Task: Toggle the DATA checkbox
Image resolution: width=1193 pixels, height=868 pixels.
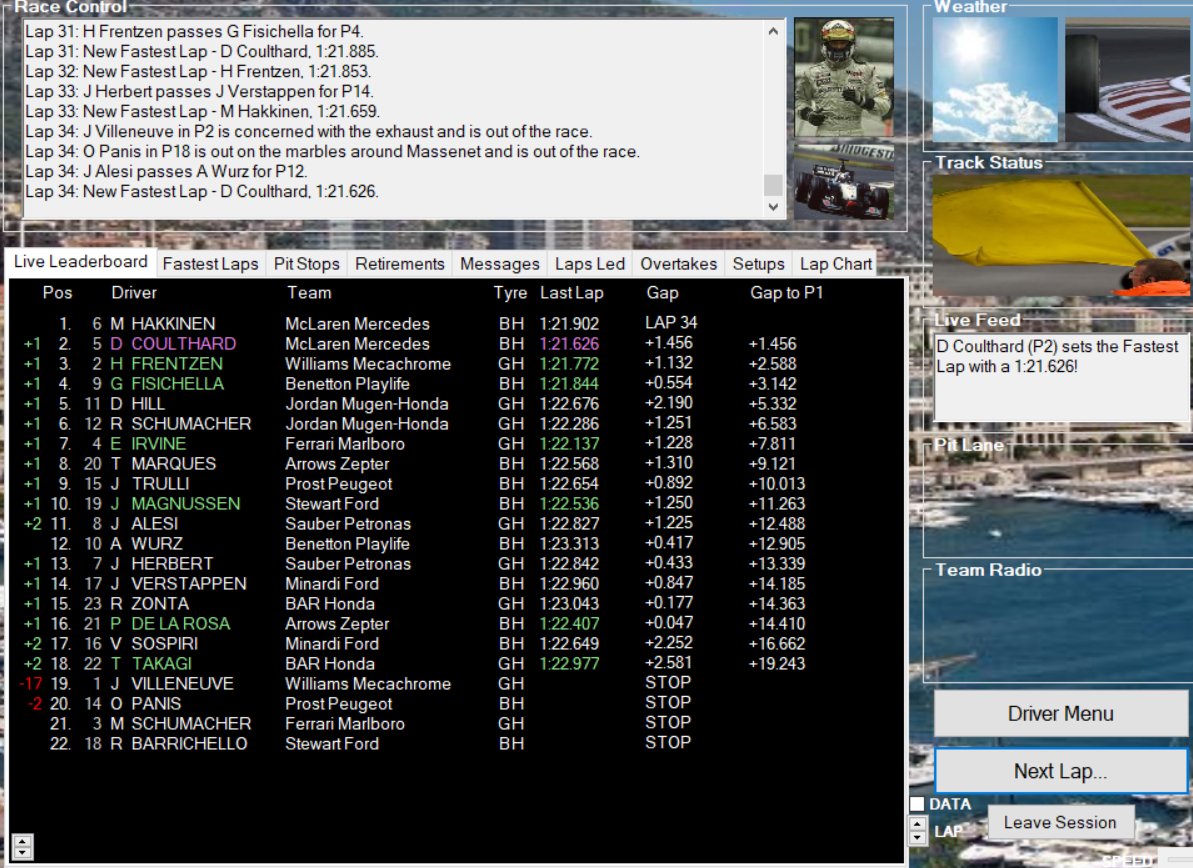Action: pyautogui.click(x=918, y=804)
